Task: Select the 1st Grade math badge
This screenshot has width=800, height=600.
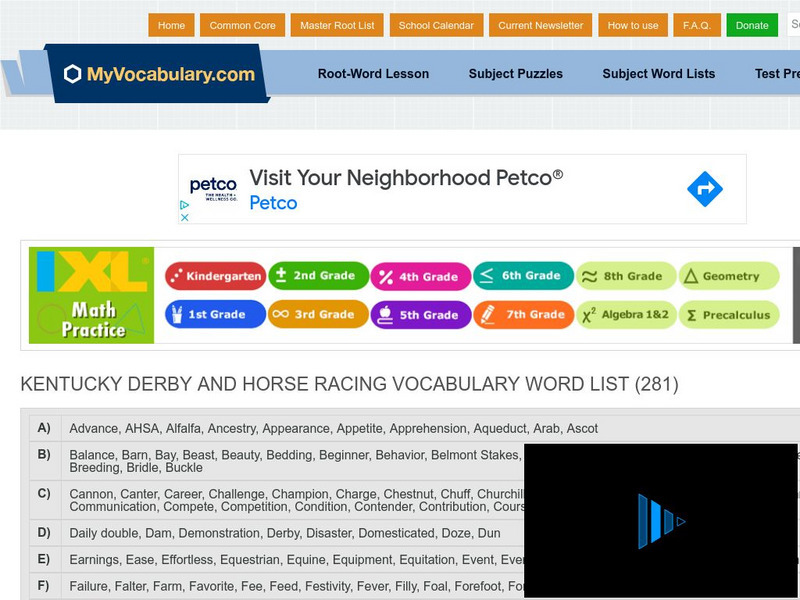Action: coord(215,314)
